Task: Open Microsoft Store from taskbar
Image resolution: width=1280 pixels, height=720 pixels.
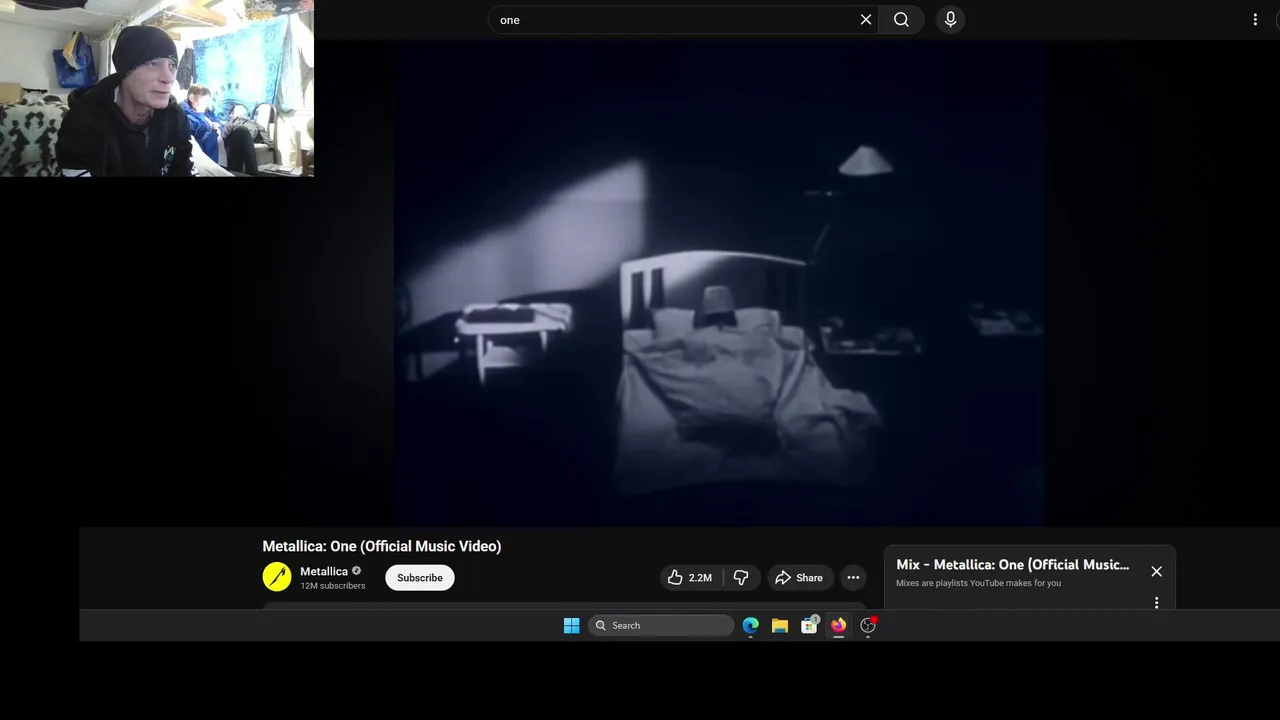Action: (809, 625)
